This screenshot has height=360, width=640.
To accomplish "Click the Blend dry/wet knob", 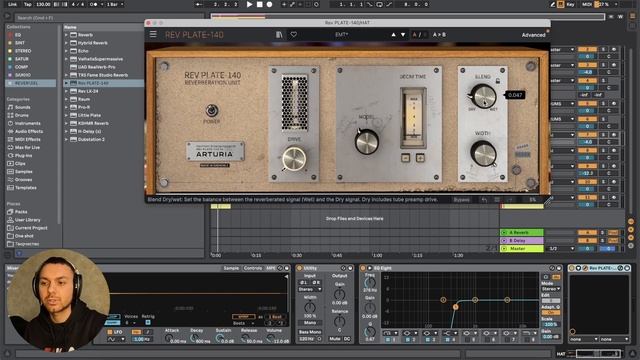I will [x=484, y=96].
